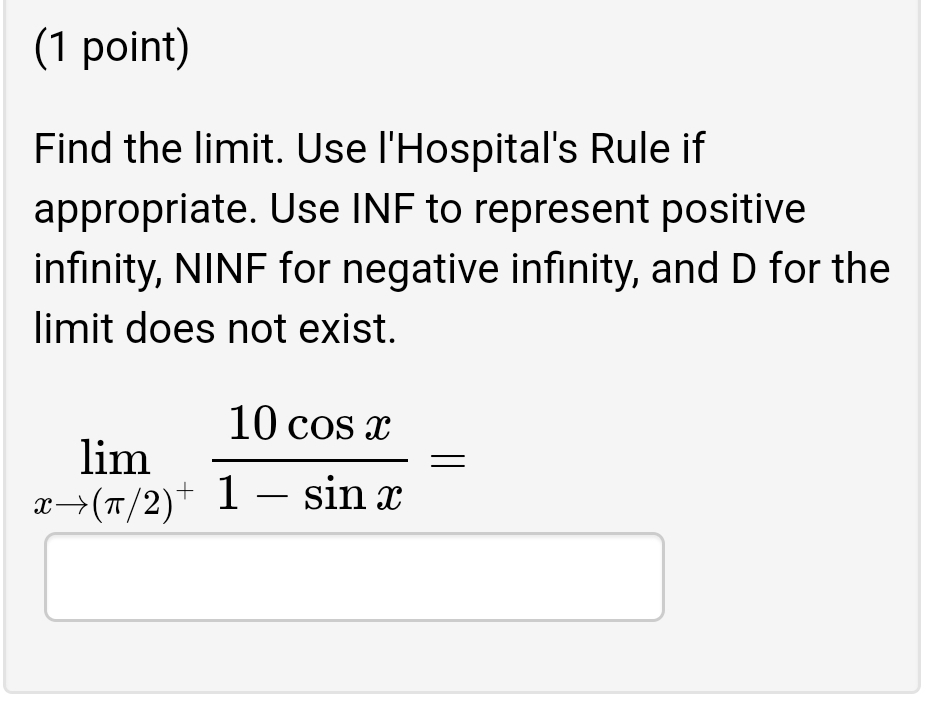The image size is (947, 719).
Task: Click the fraction "10 cos x" numerator
Action: [310, 422]
